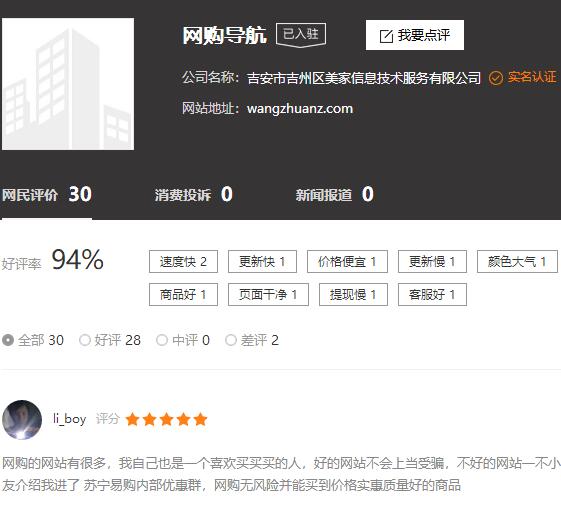The image size is (561, 512).
Task: Click the five-star rating of li_boy
Action: tap(166, 419)
